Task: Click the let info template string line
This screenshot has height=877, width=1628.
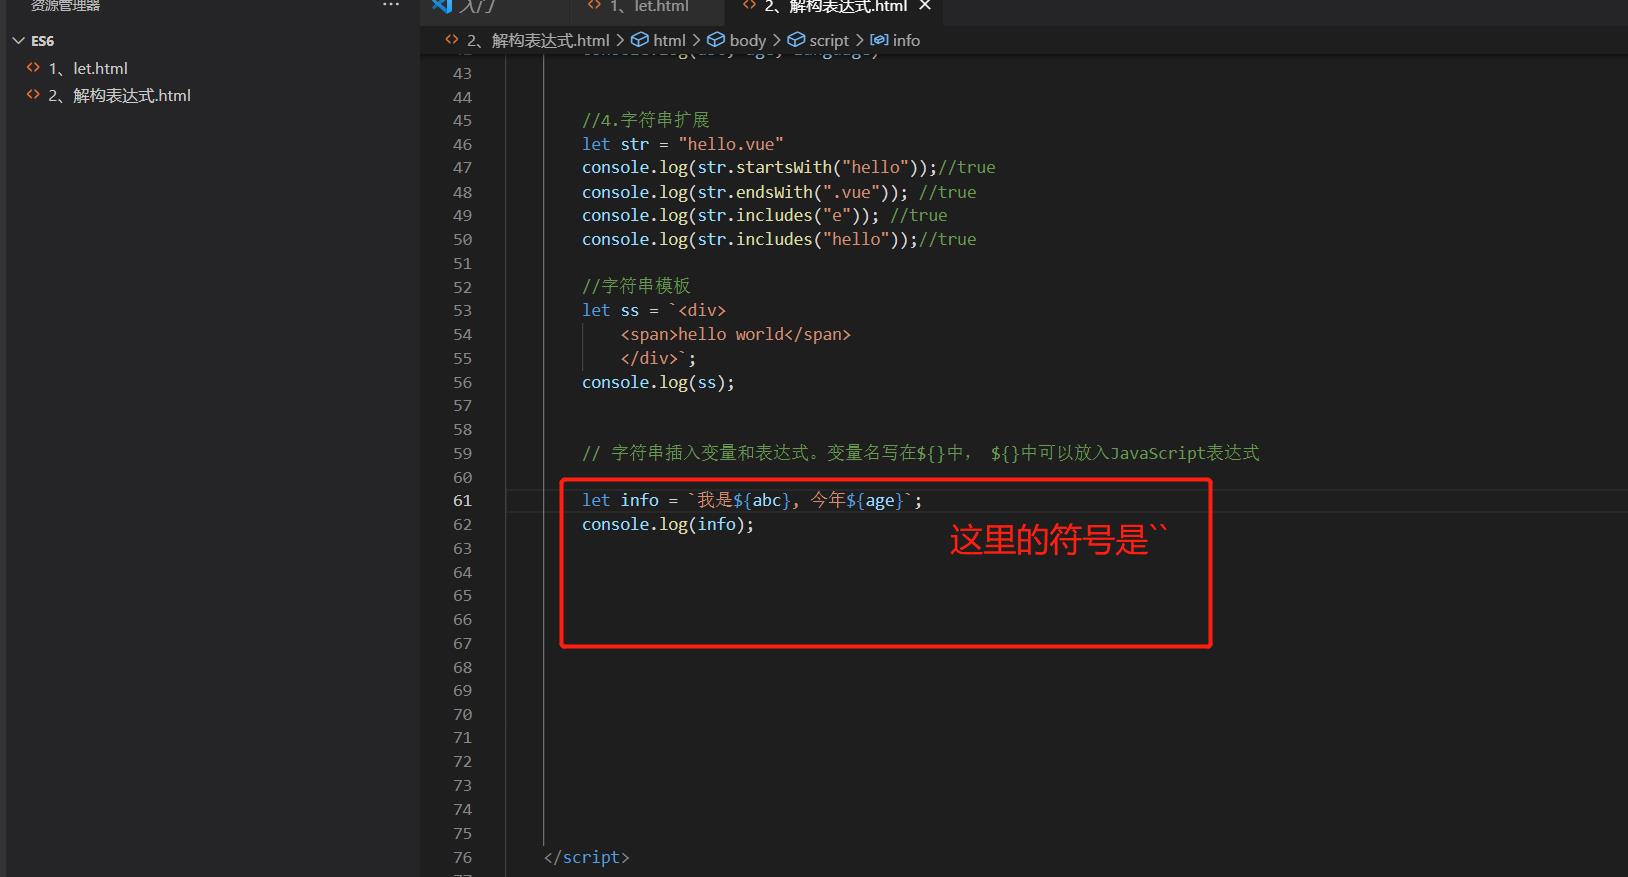Action: [x=752, y=500]
